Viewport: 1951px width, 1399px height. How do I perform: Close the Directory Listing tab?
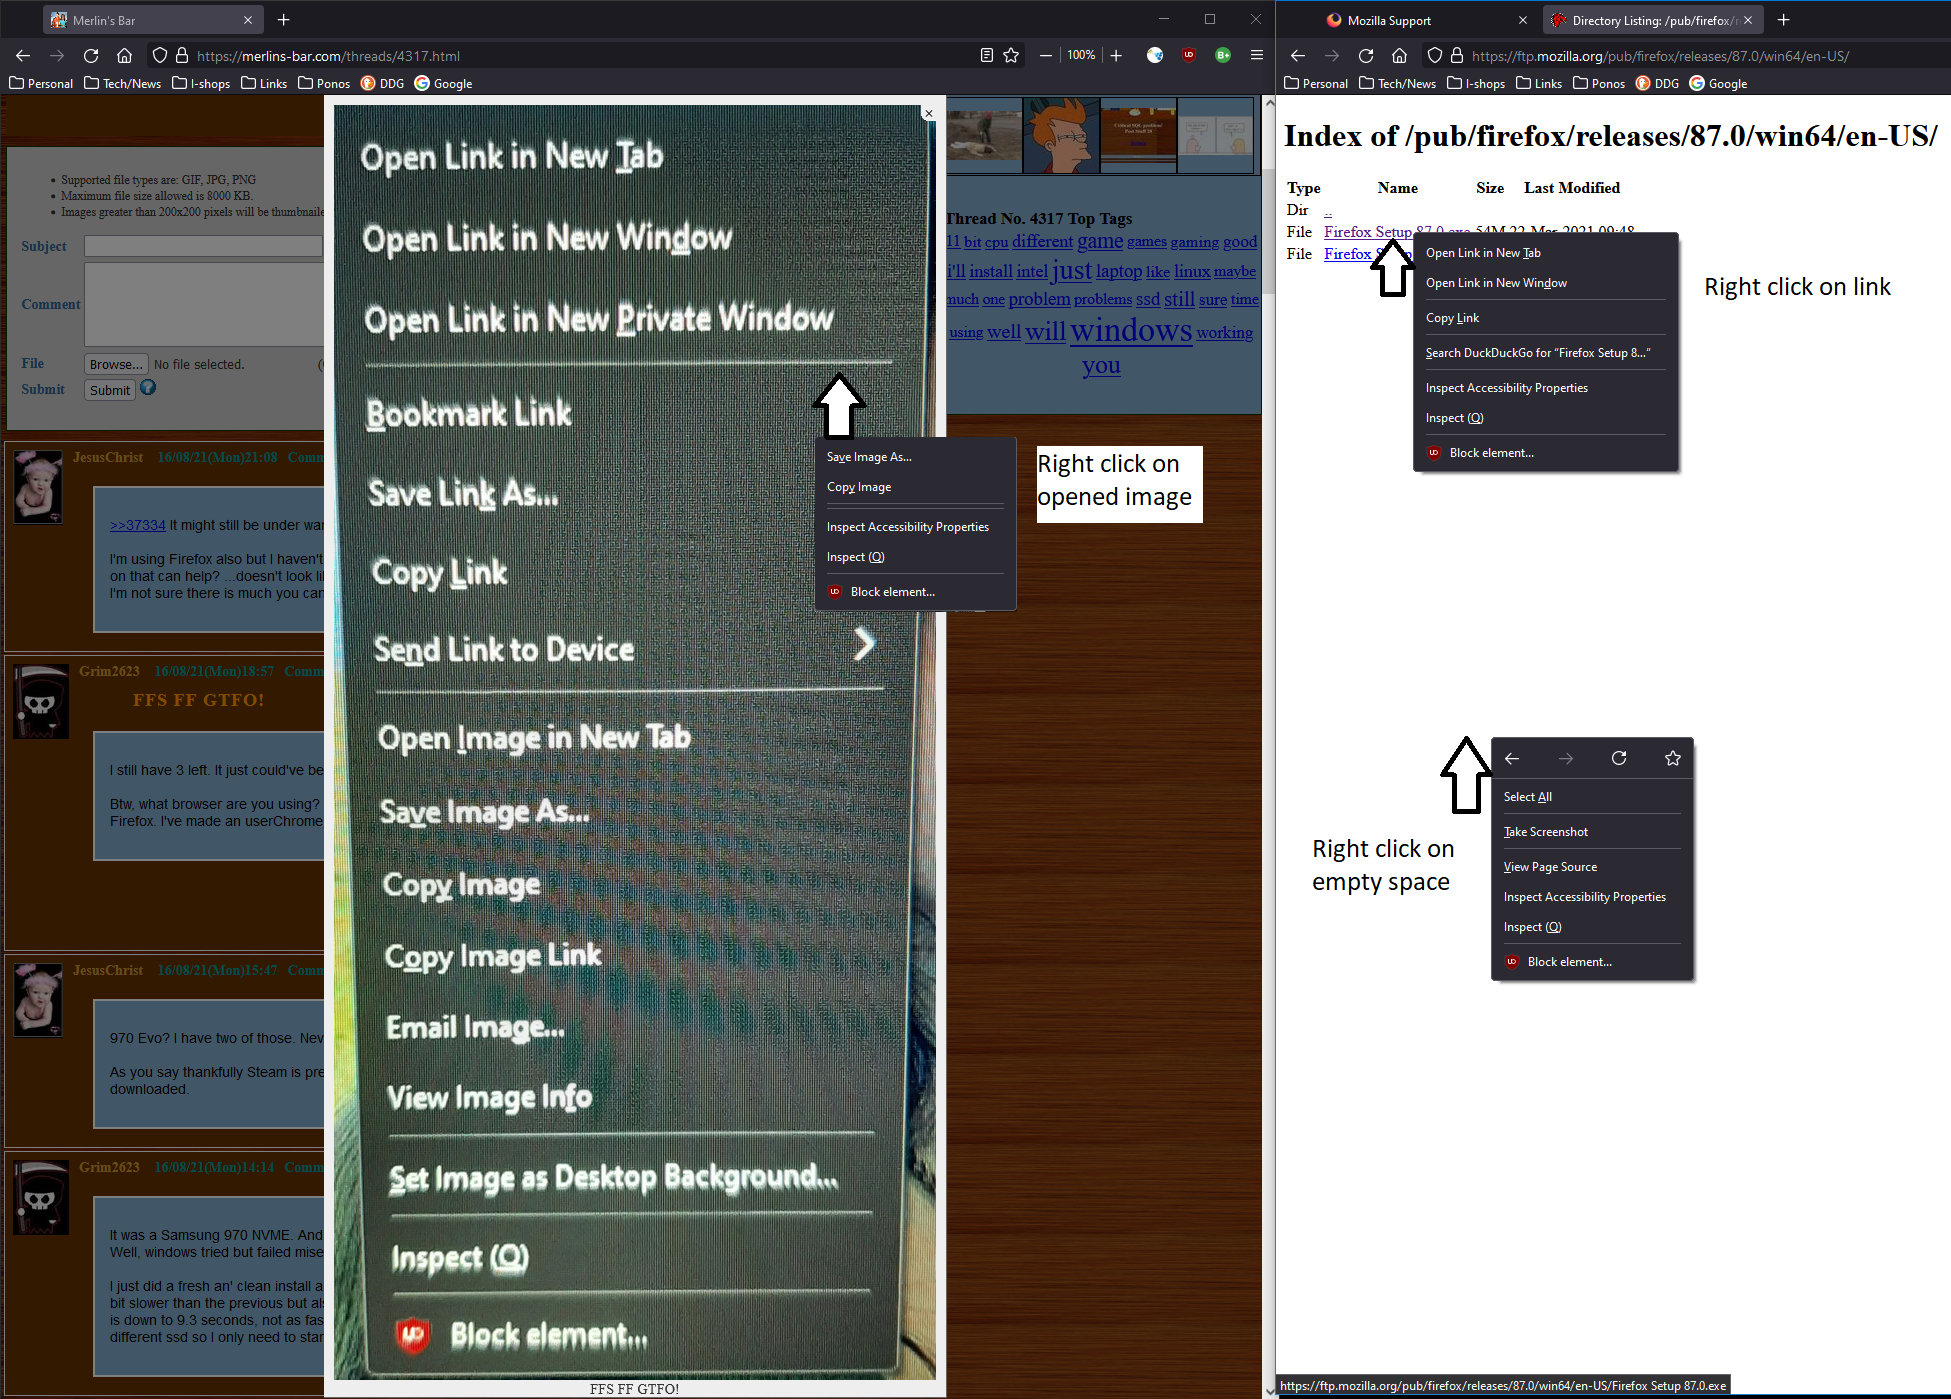[x=1748, y=20]
